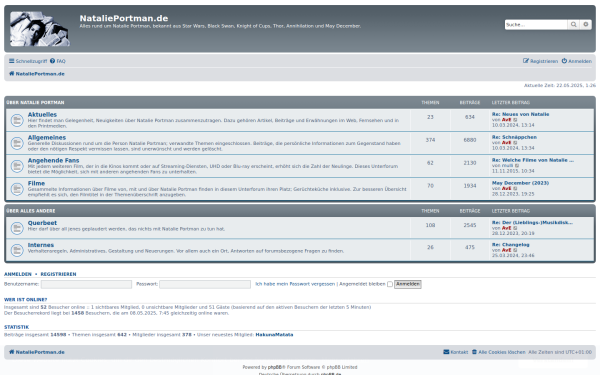The width and height of the screenshot is (600, 375).
Task: Click Registrieren link above login form
Action: pos(58,274)
